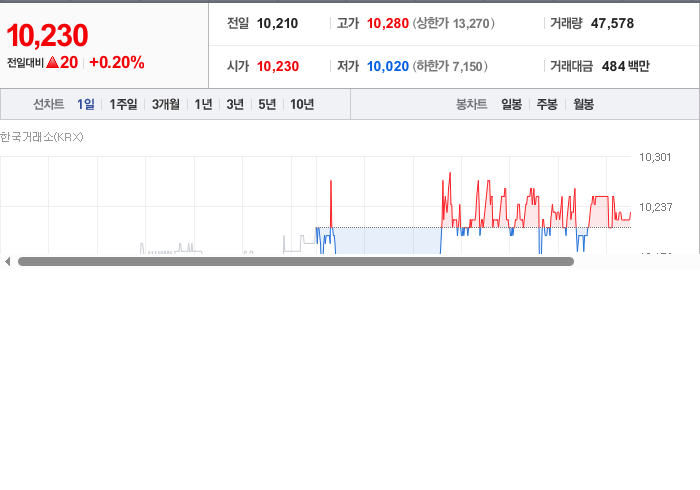The width and height of the screenshot is (700, 490).
Task: Click the blue shaded area of the chart
Action: [x=388, y=240]
